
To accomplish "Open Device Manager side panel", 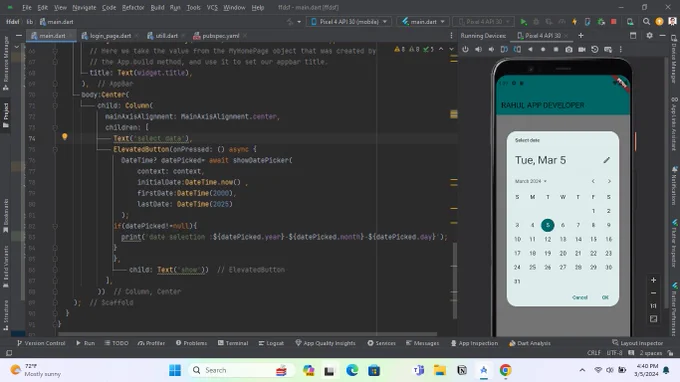I will coord(674,59).
